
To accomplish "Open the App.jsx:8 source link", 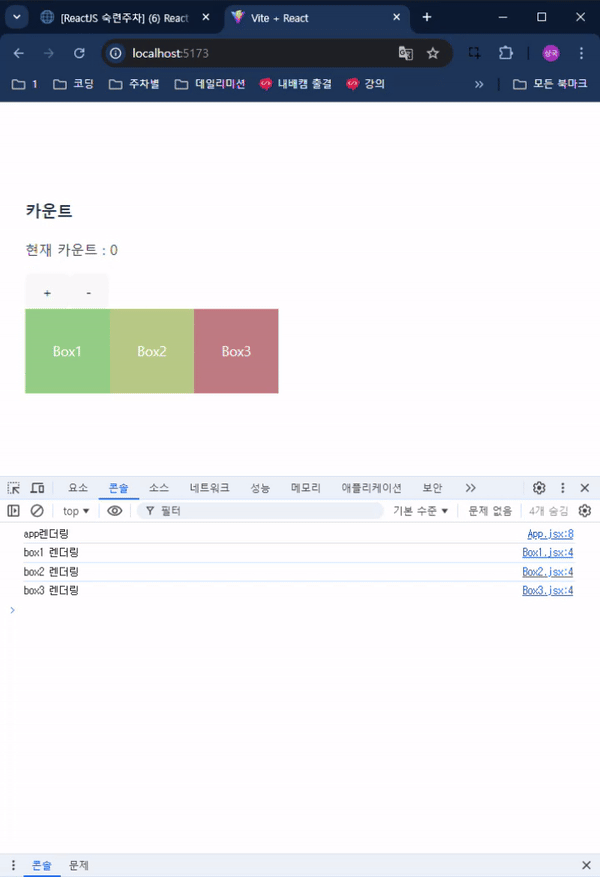I will [x=550, y=534].
